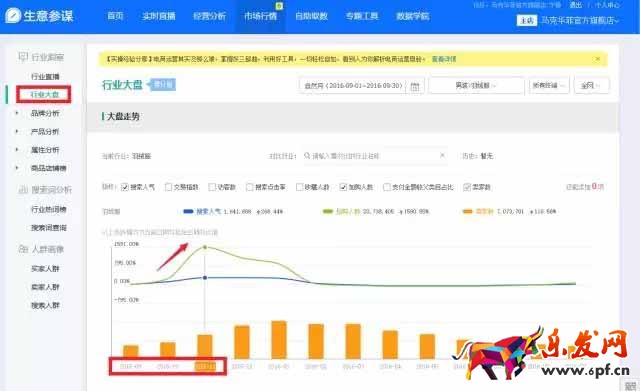Open 行业热词榜 in the sidebar
640x391 pixels.
pyautogui.click(x=48, y=209)
